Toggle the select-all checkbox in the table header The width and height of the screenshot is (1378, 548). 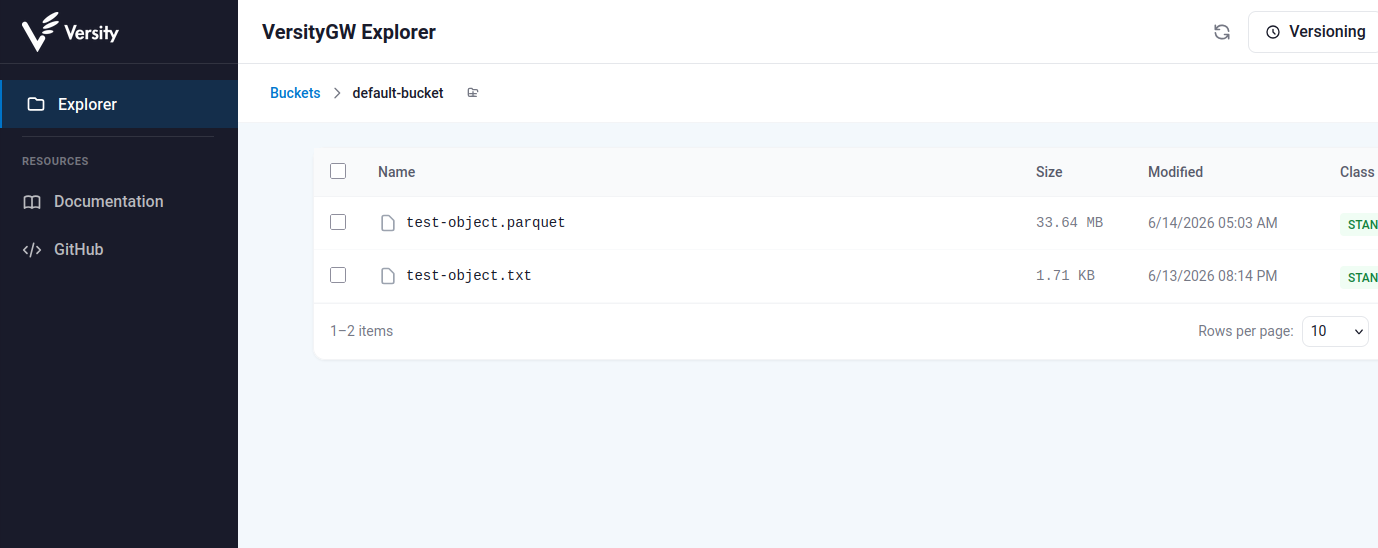coord(338,171)
